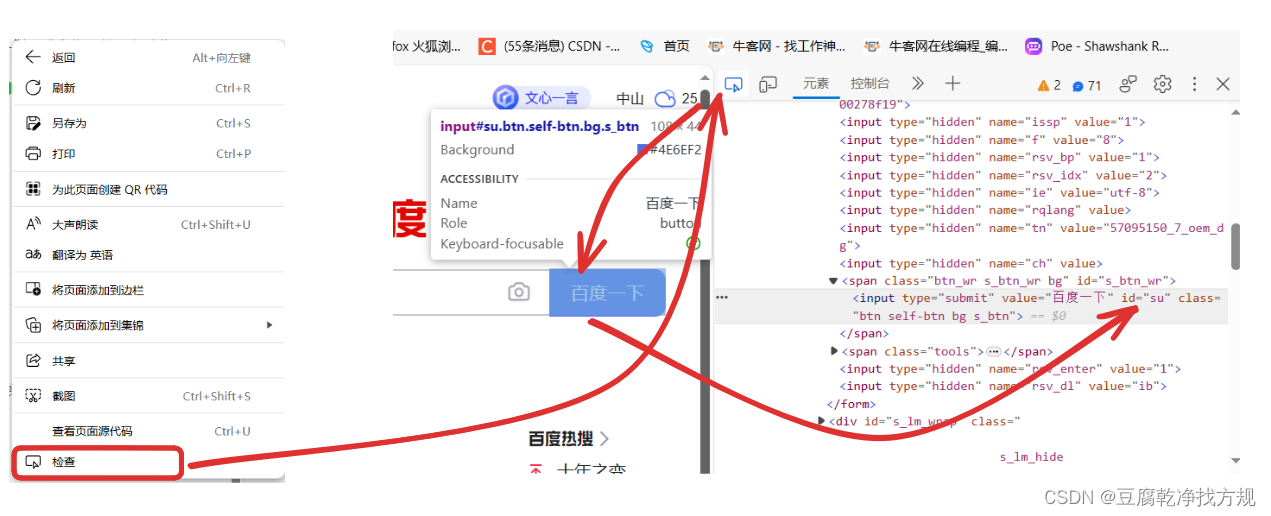Choose 刷新 in the context menu

point(148,88)
